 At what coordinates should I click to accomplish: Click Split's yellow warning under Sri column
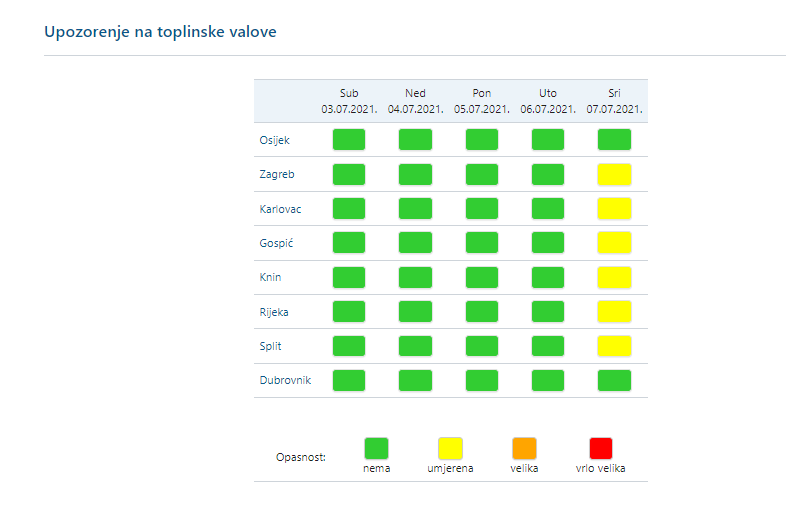pyautogui.click(x=614, y=346)
